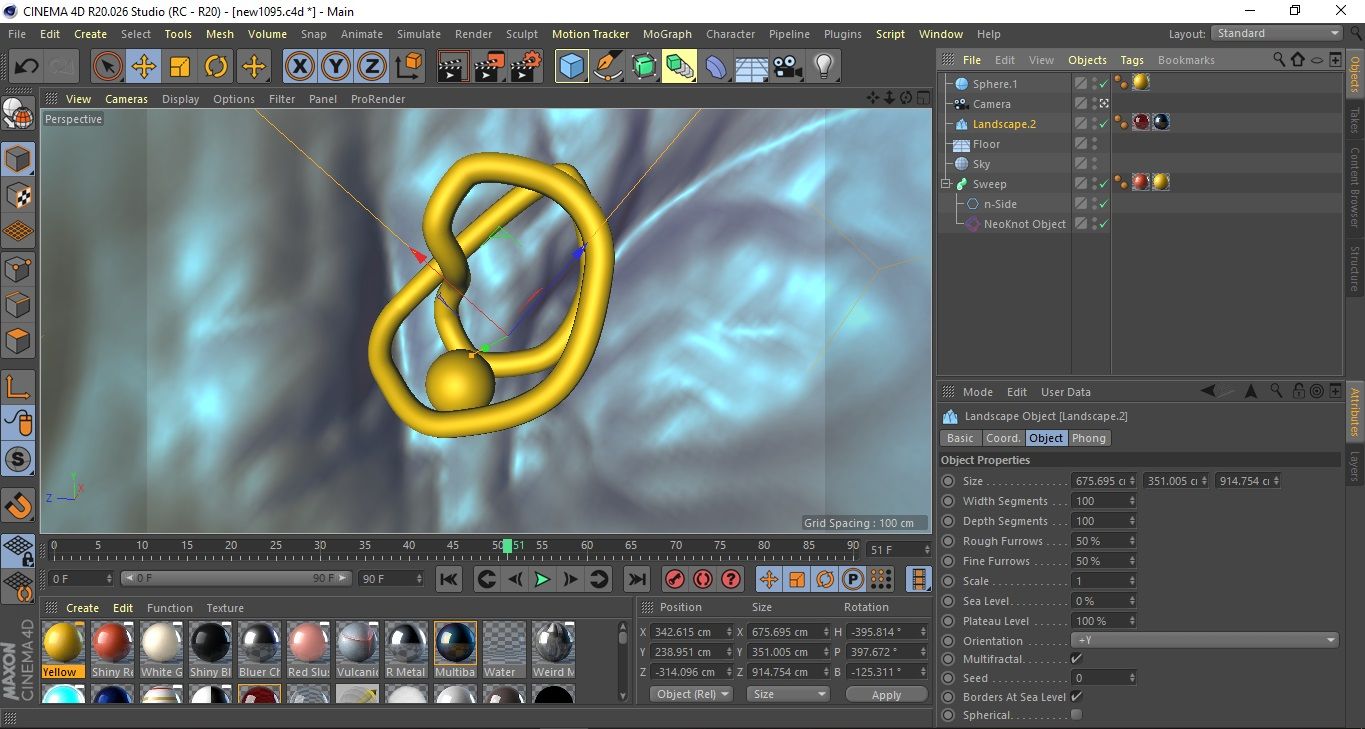Click the Apply button

886,694
